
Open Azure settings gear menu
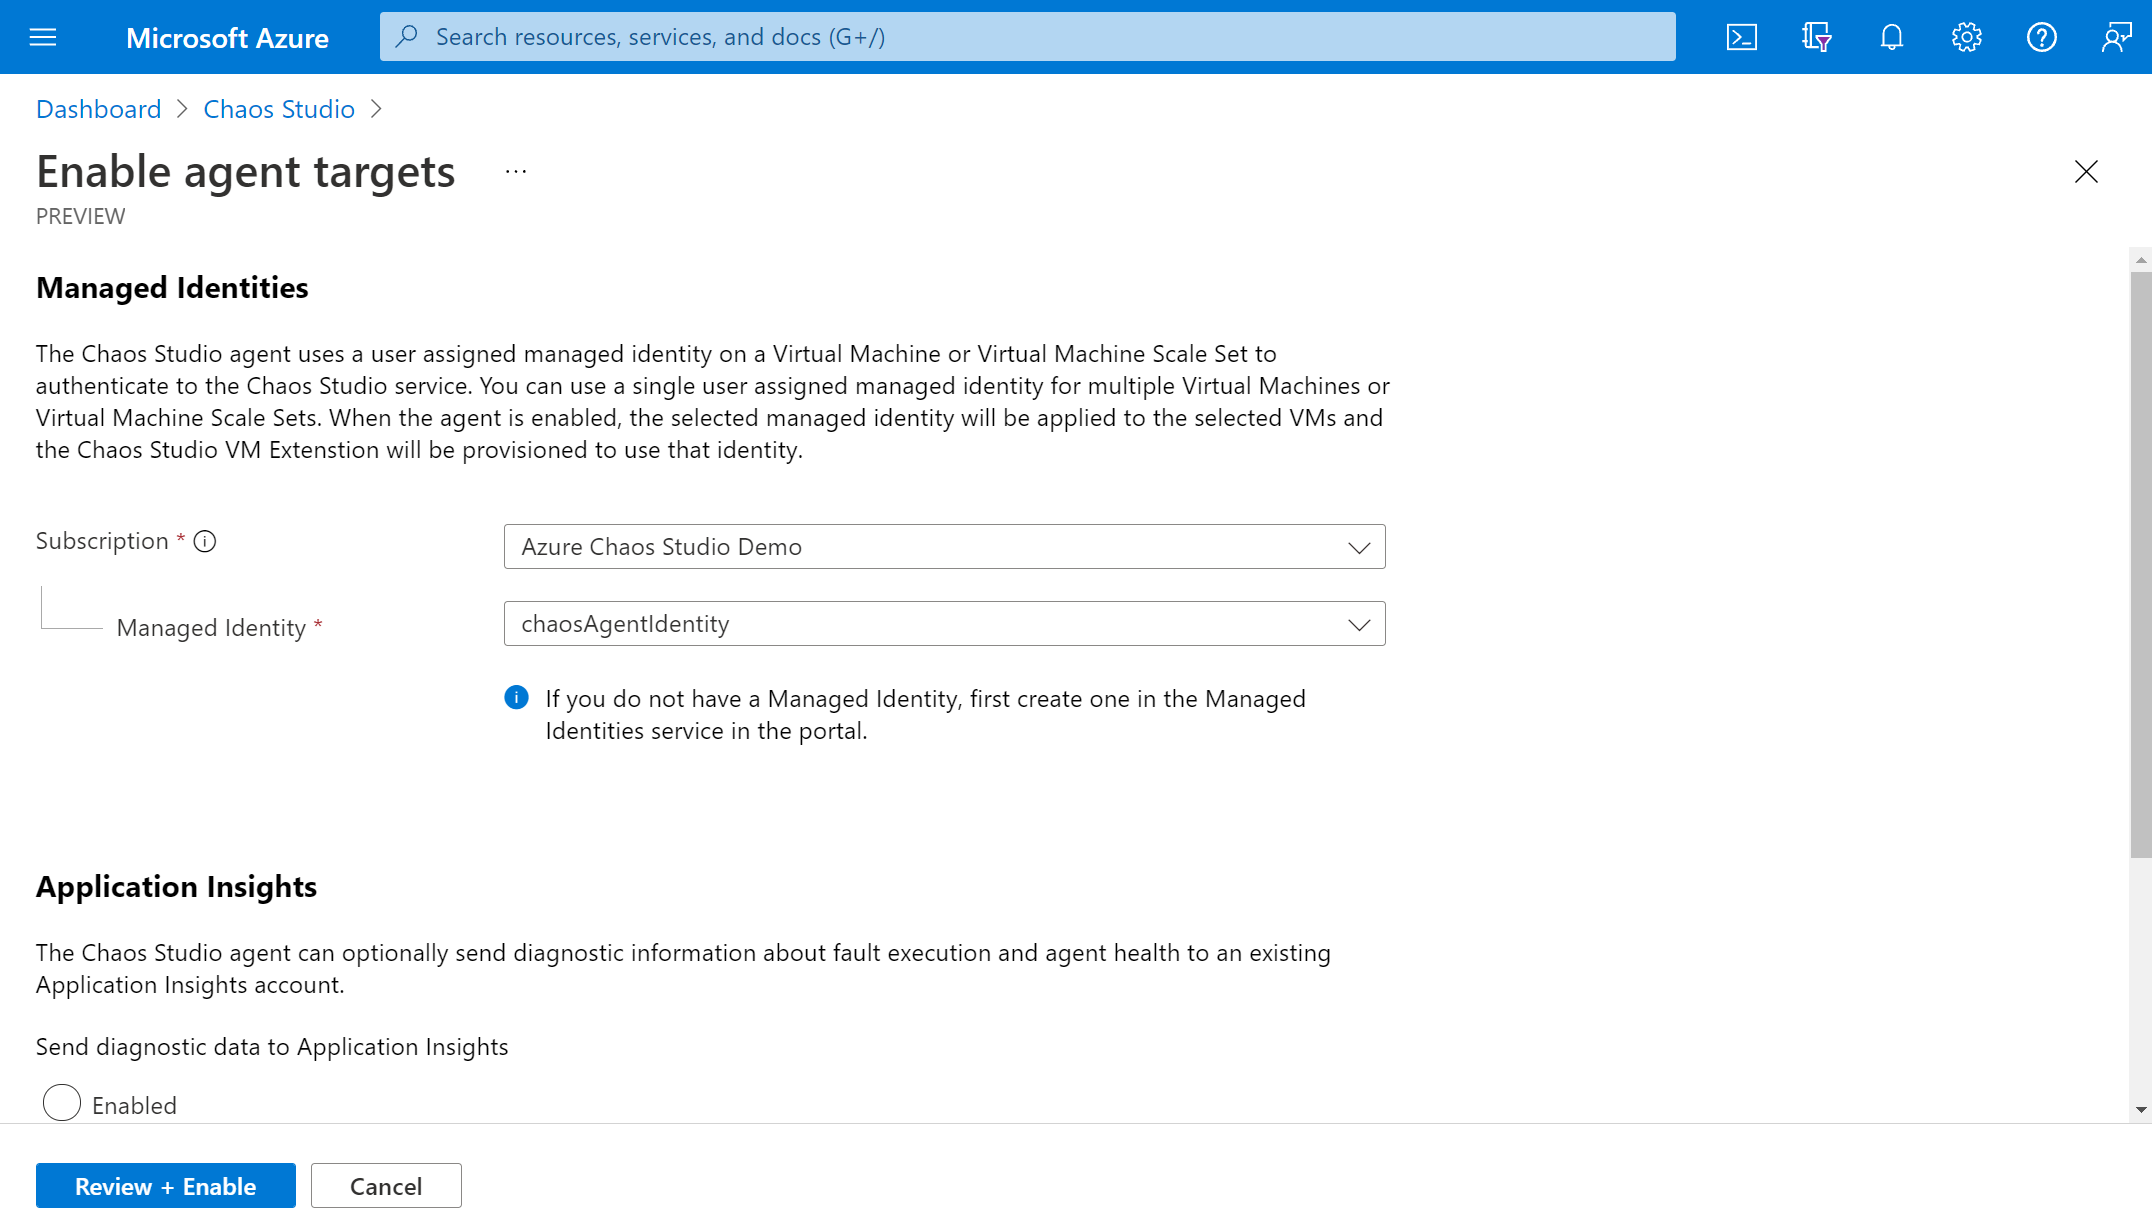tap(1966, 35)
